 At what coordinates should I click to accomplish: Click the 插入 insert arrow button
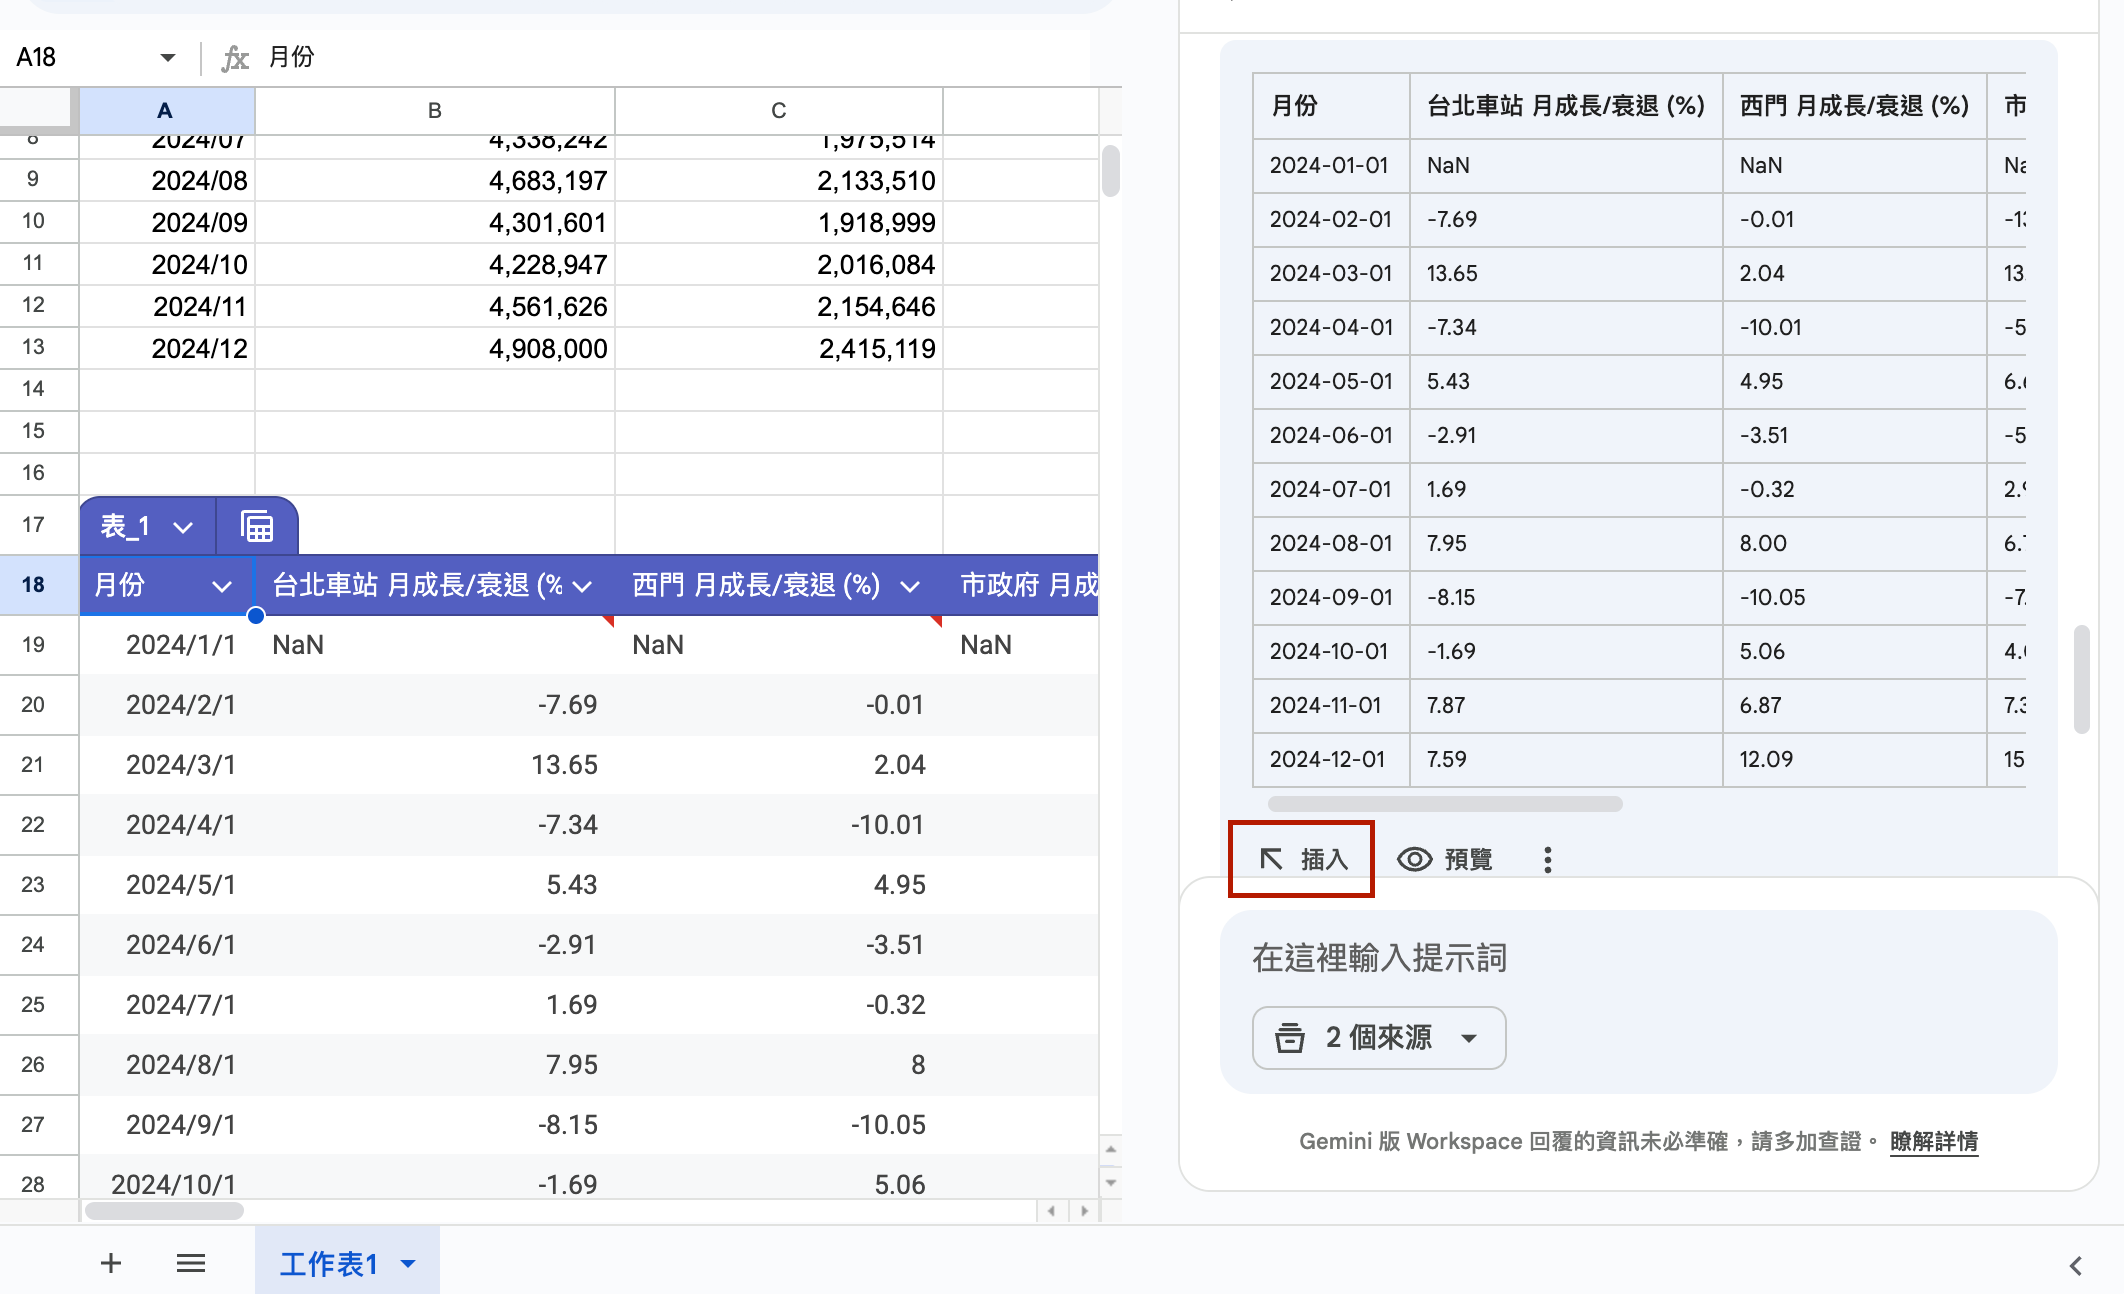[x=1302, y=859]
